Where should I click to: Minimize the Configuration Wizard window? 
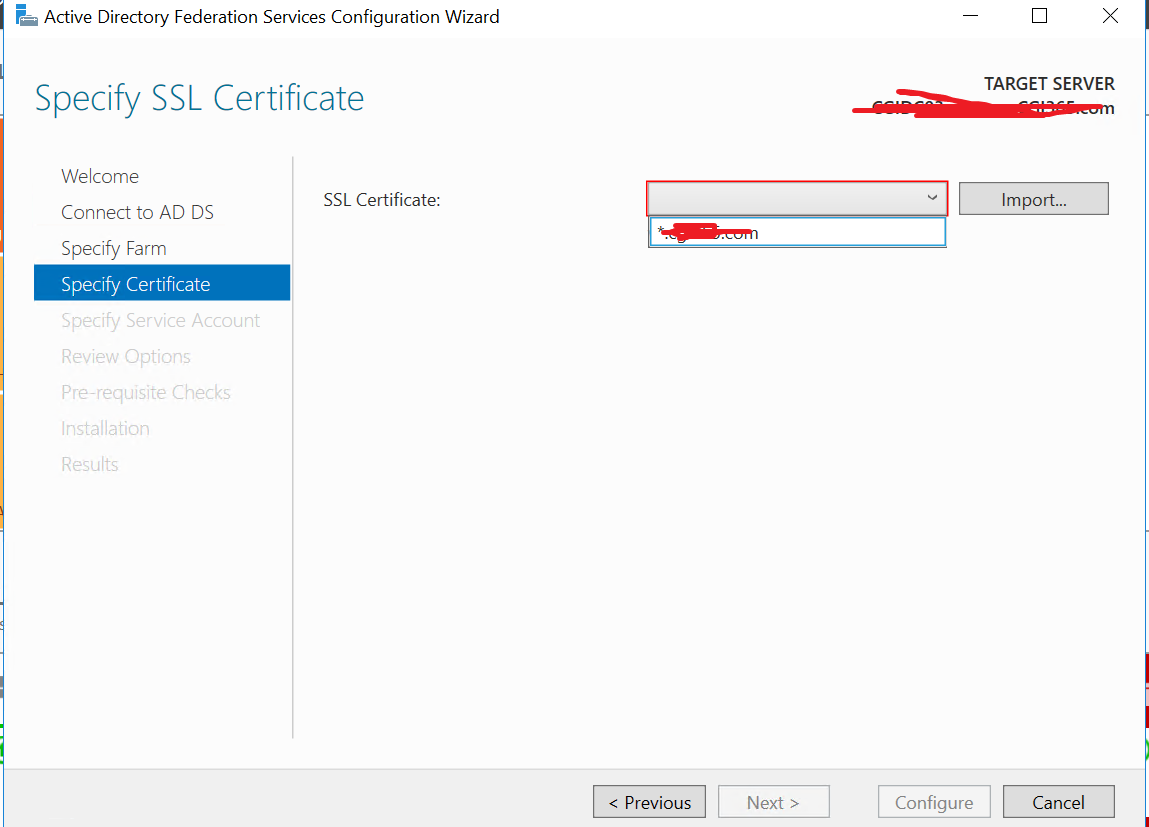(969, 16)
